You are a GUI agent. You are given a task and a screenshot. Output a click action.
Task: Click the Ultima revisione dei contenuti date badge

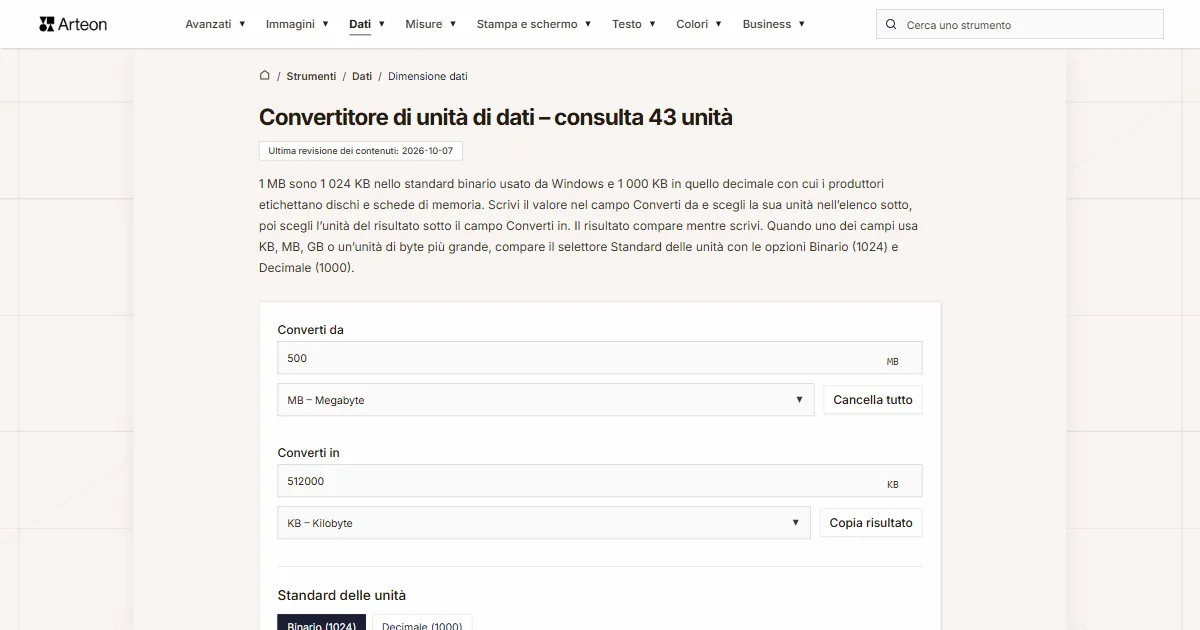(x=361, y=151)
